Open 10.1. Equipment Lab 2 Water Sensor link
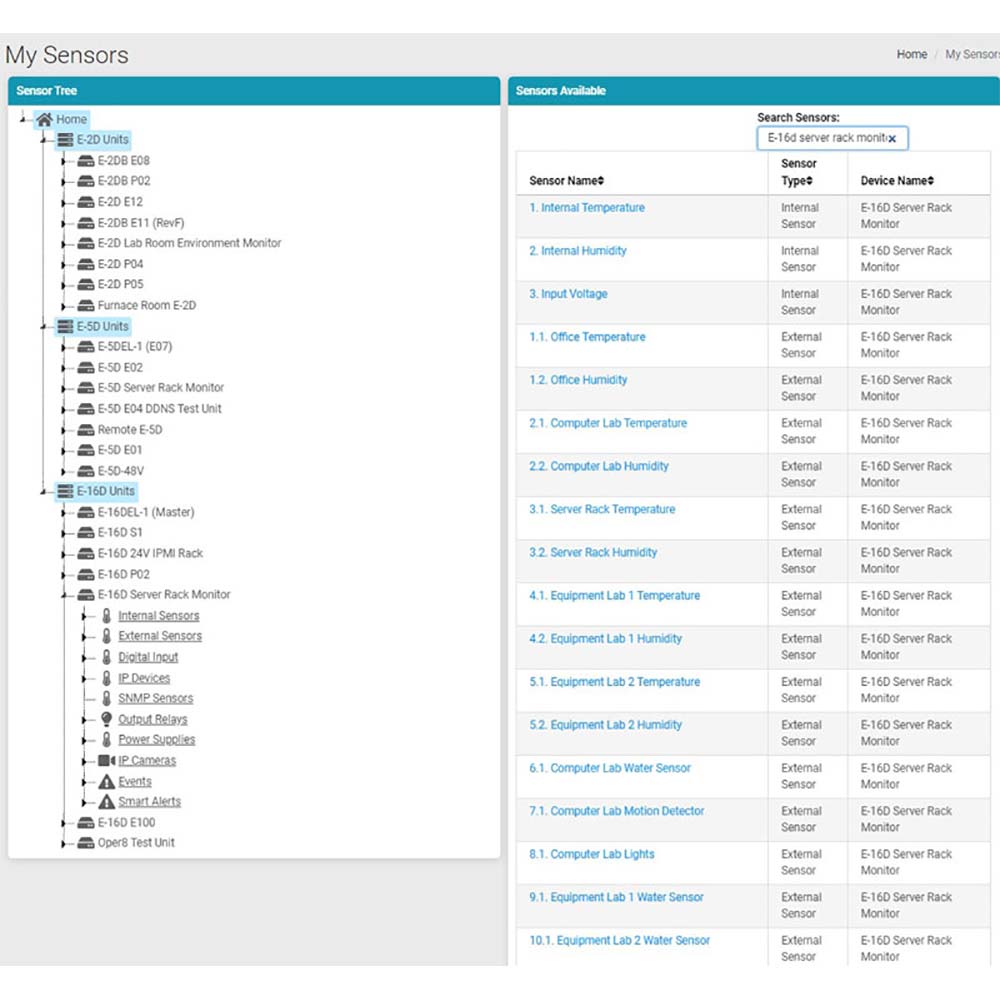Image resolution: width=1000 pixels, height=1000 pixels. tap(619, 941)
